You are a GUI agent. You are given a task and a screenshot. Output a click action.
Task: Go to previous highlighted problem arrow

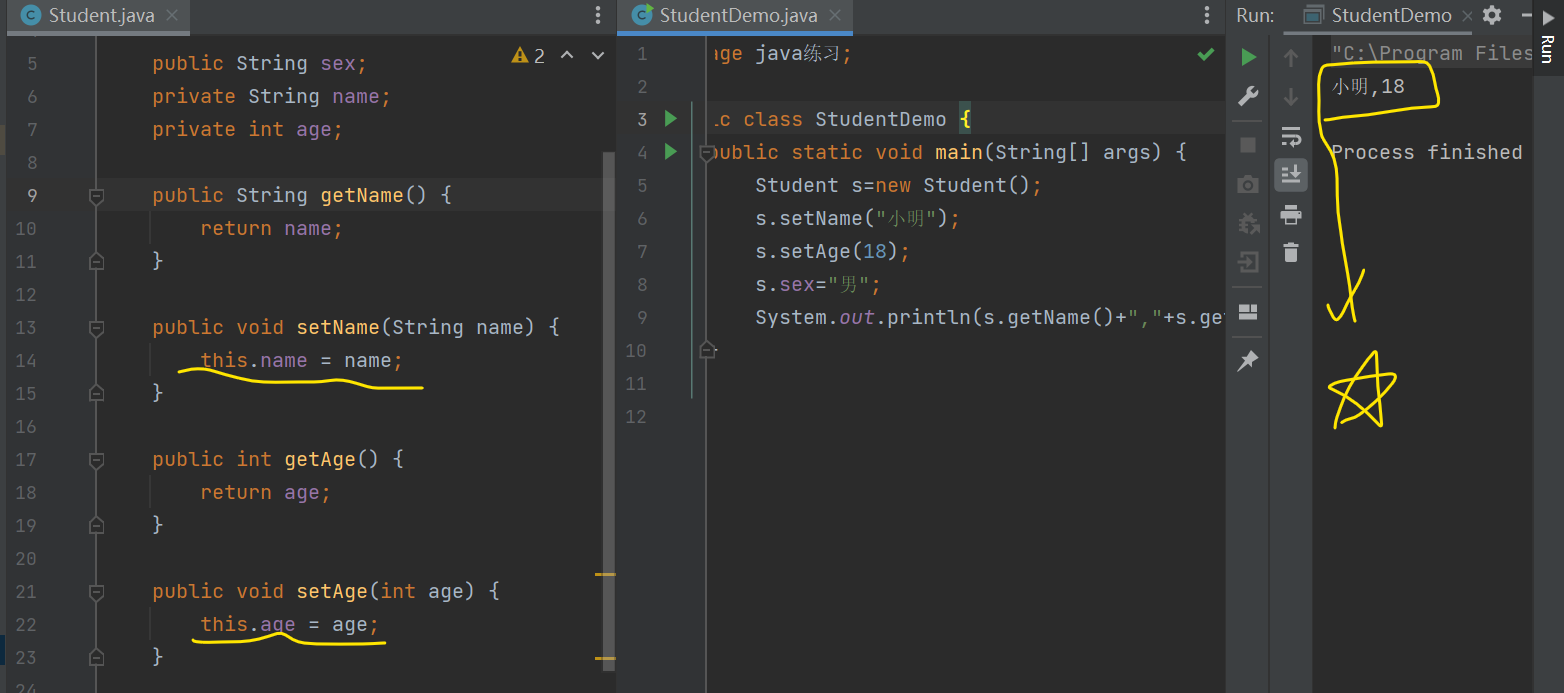coord(567,55)
